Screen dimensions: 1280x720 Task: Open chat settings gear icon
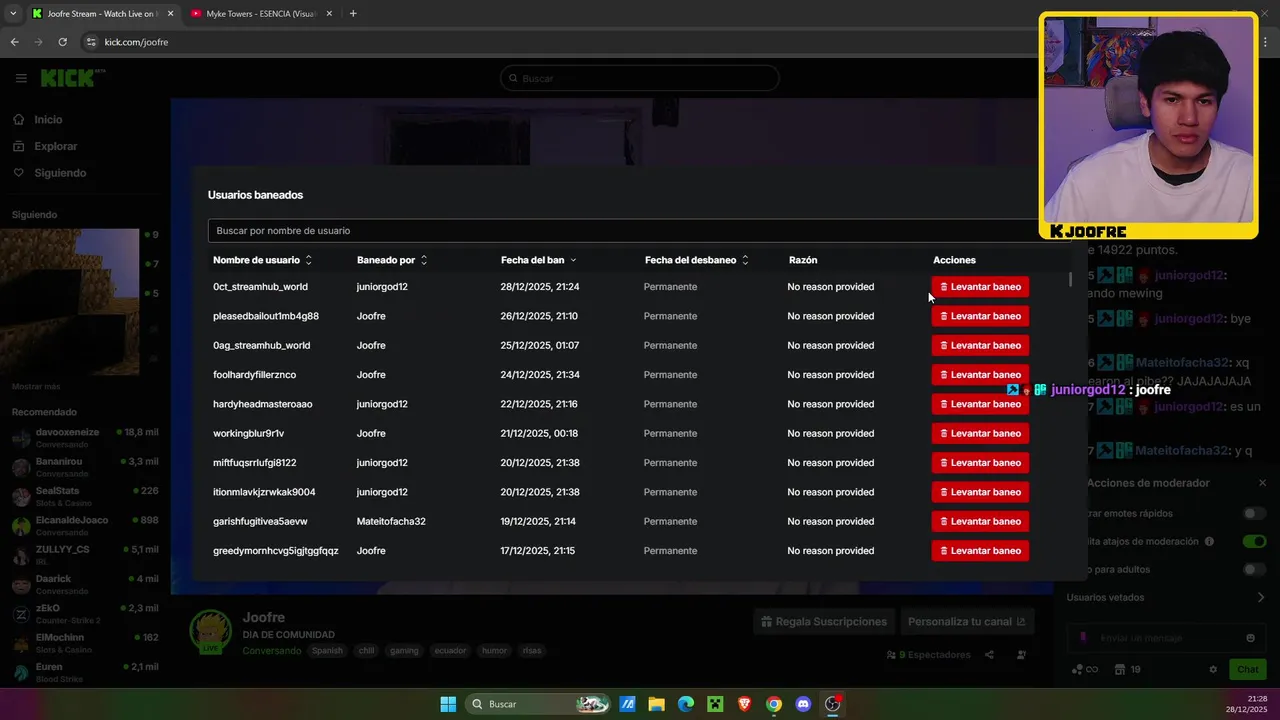(x=1213, y=669)
